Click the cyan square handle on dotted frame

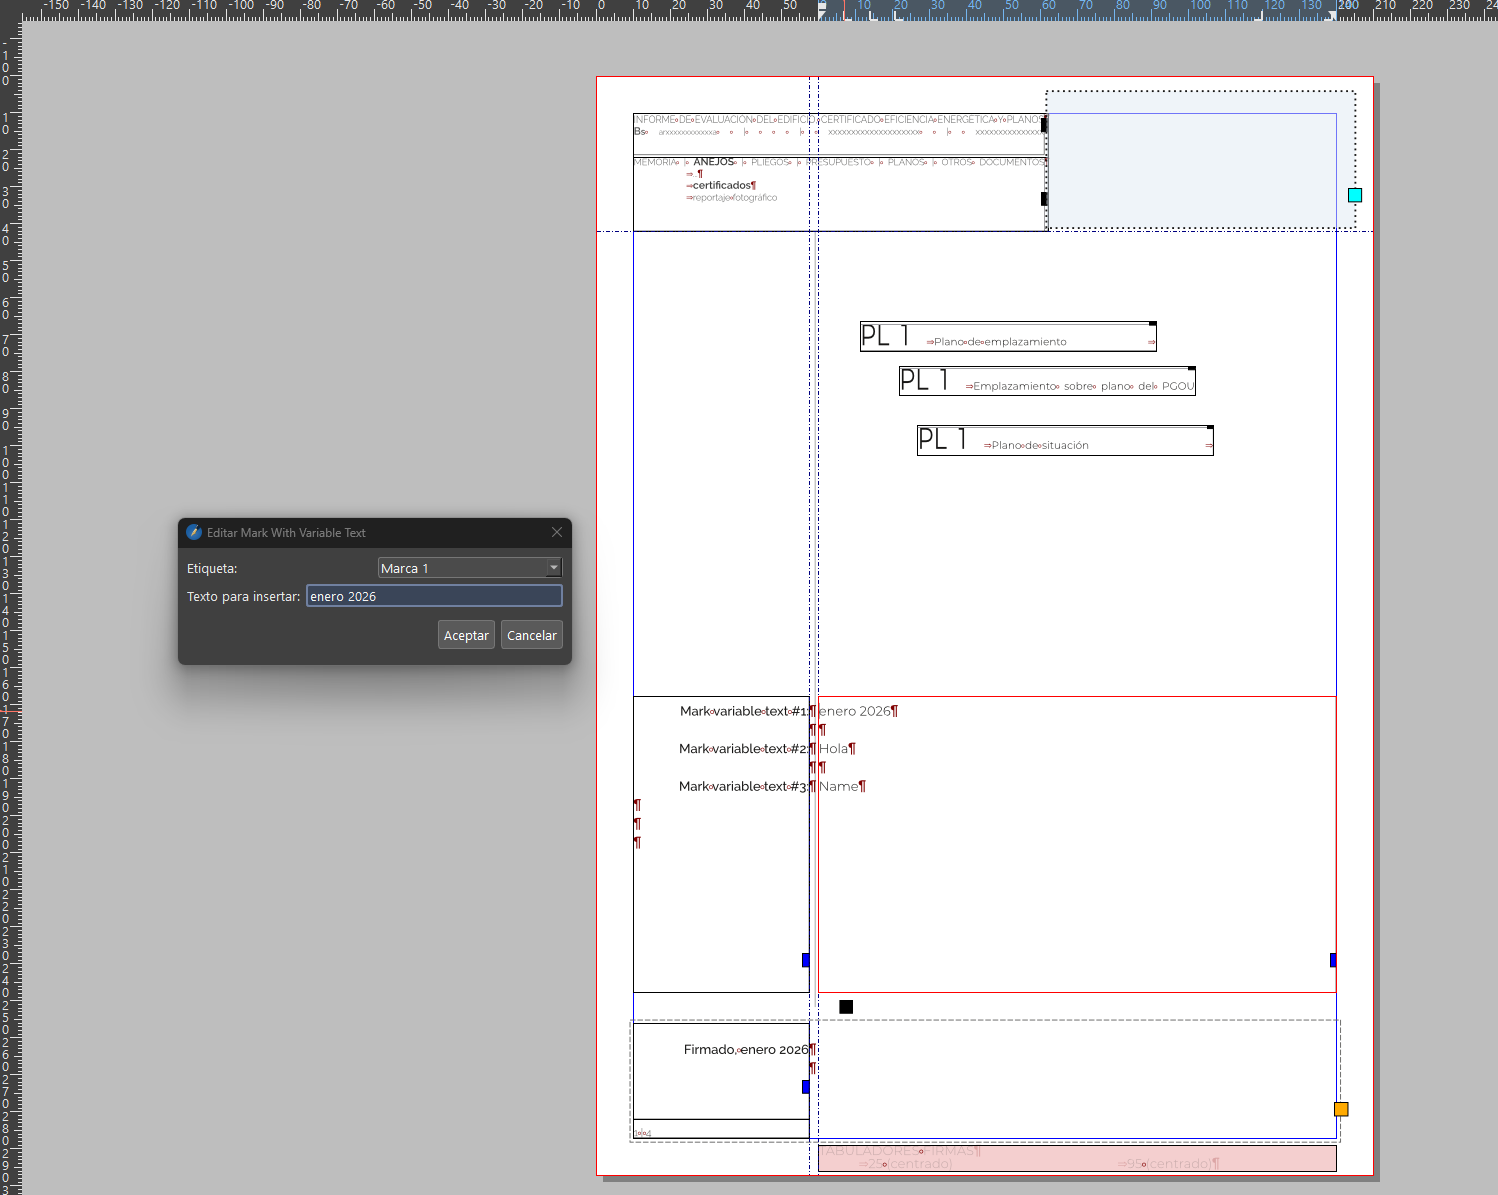1355,195
